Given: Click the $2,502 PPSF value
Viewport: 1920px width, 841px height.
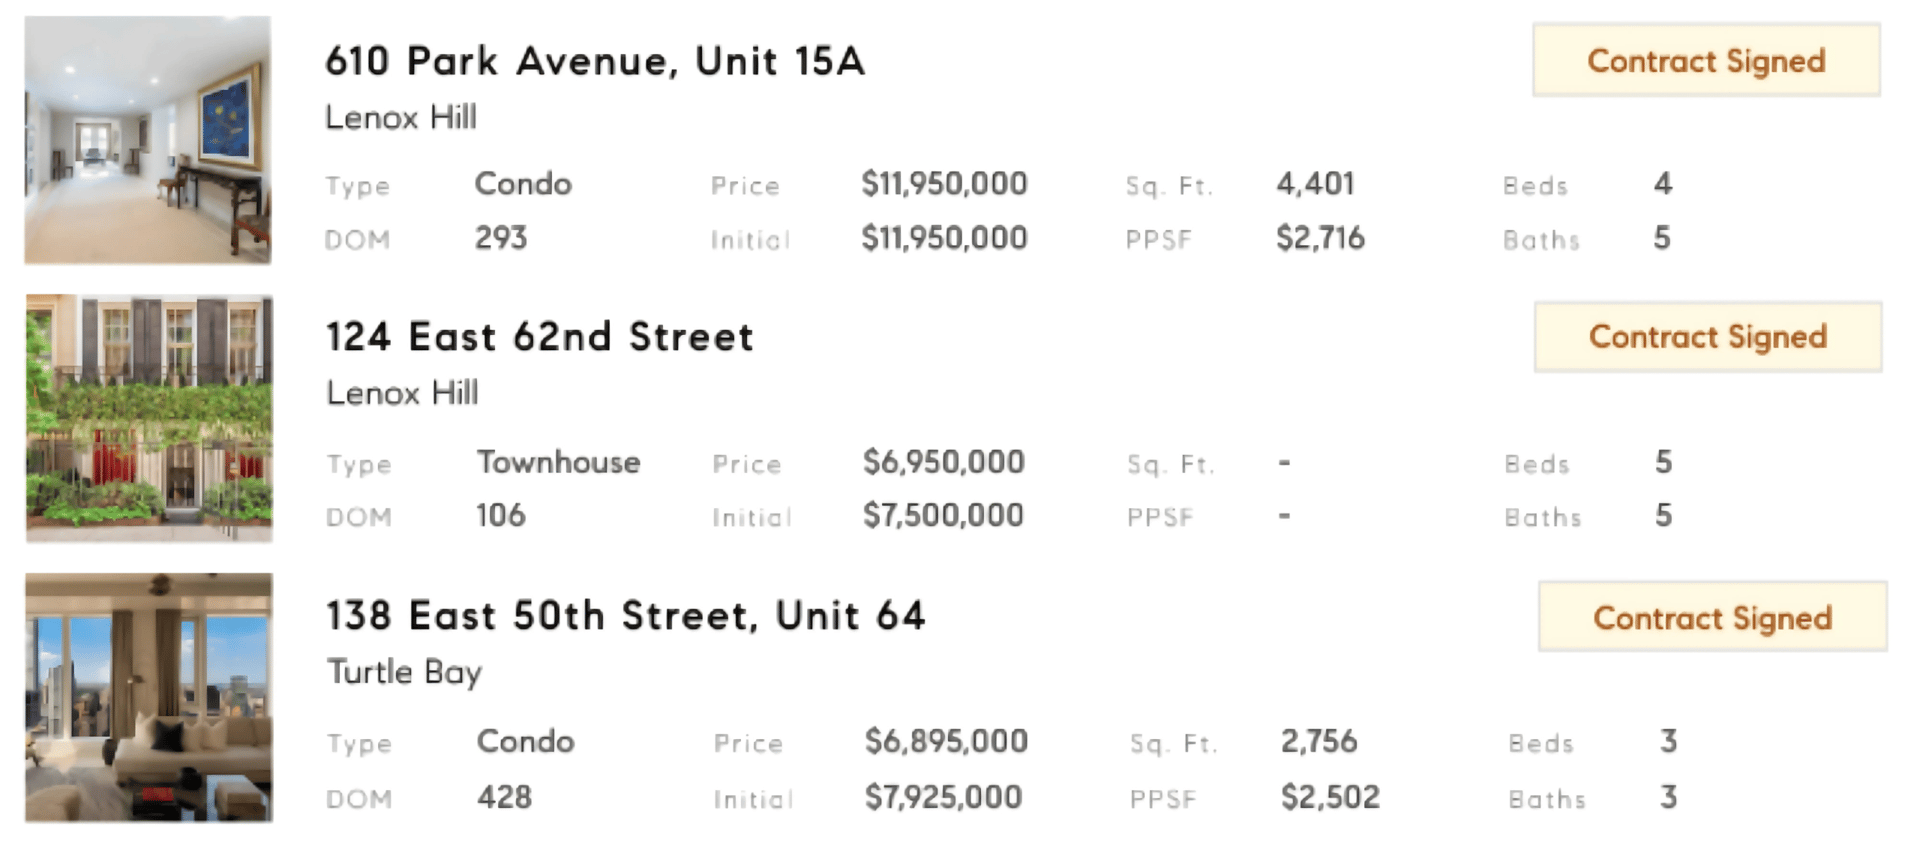Looking at the screenshot, I should click(x=1330, y=797).
